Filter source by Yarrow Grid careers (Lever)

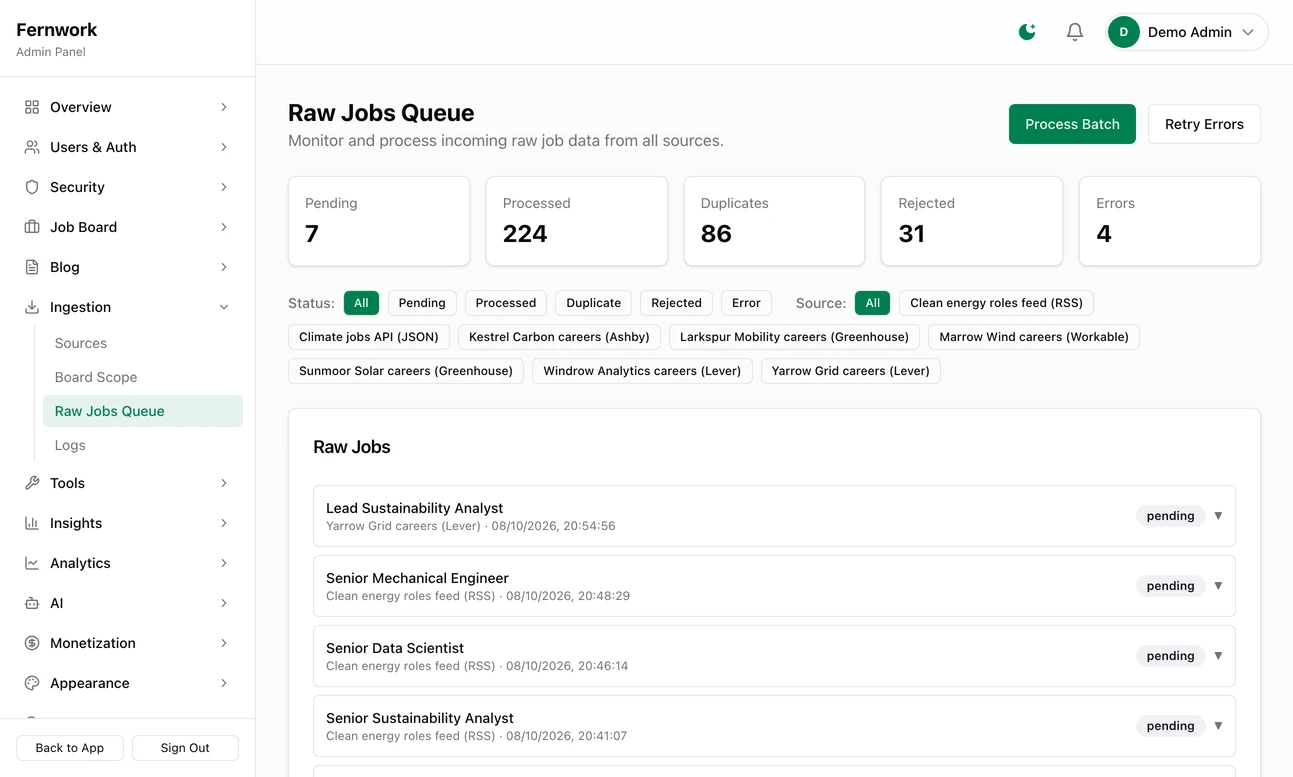pos(851,371)
